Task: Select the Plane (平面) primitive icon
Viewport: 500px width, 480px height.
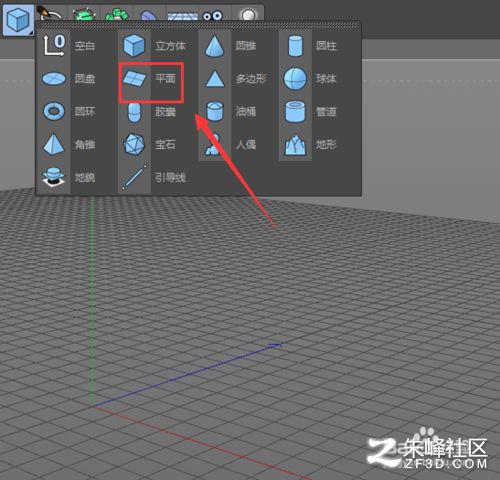Action: click(x=134, y=78)
